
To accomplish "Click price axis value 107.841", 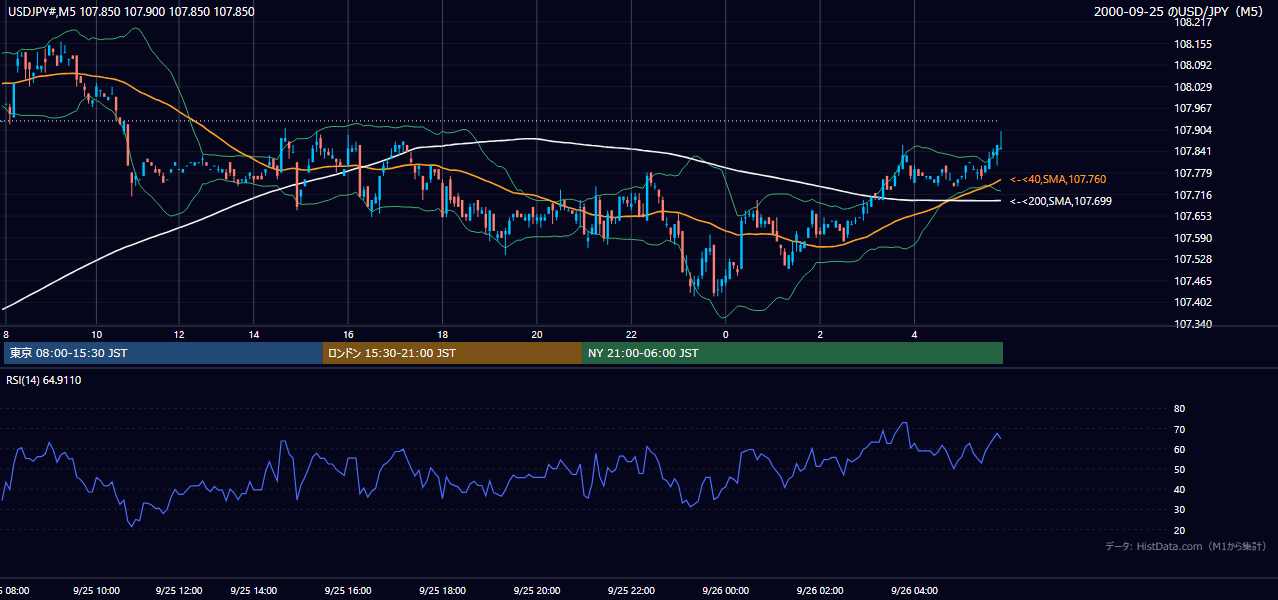I will coord(1192,151).
